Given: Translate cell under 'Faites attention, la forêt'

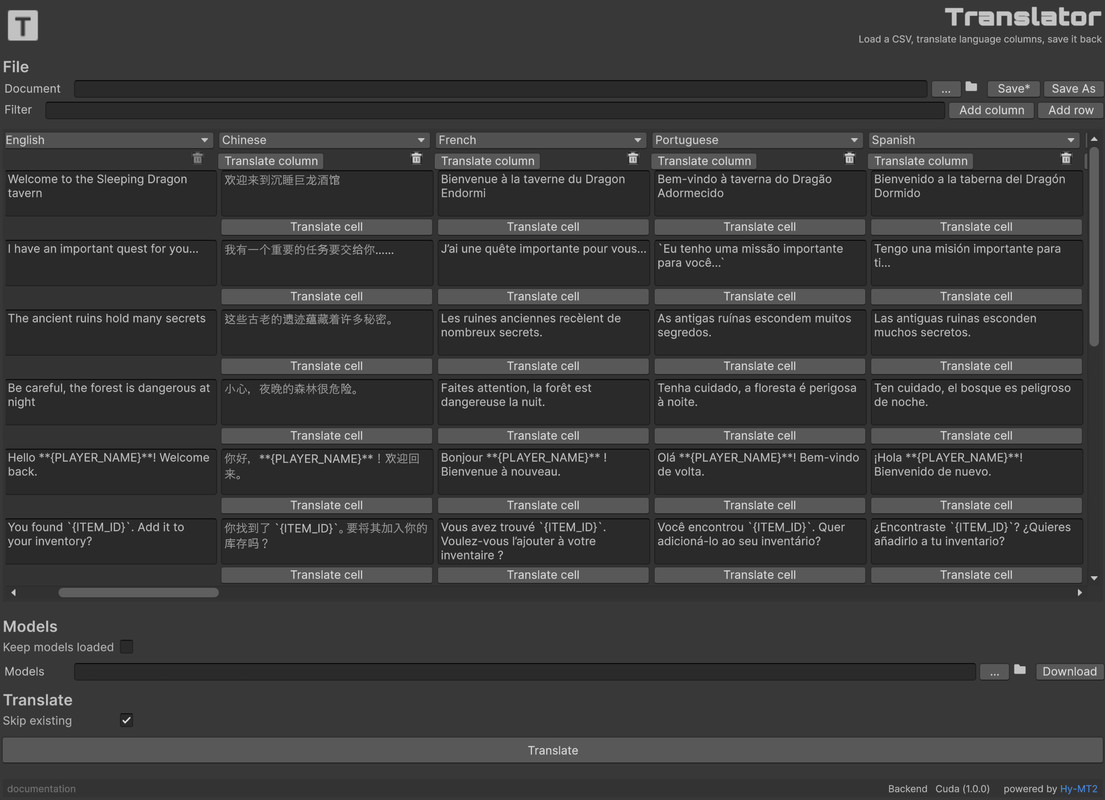Looking at the screenshot, I should point(543,436).
